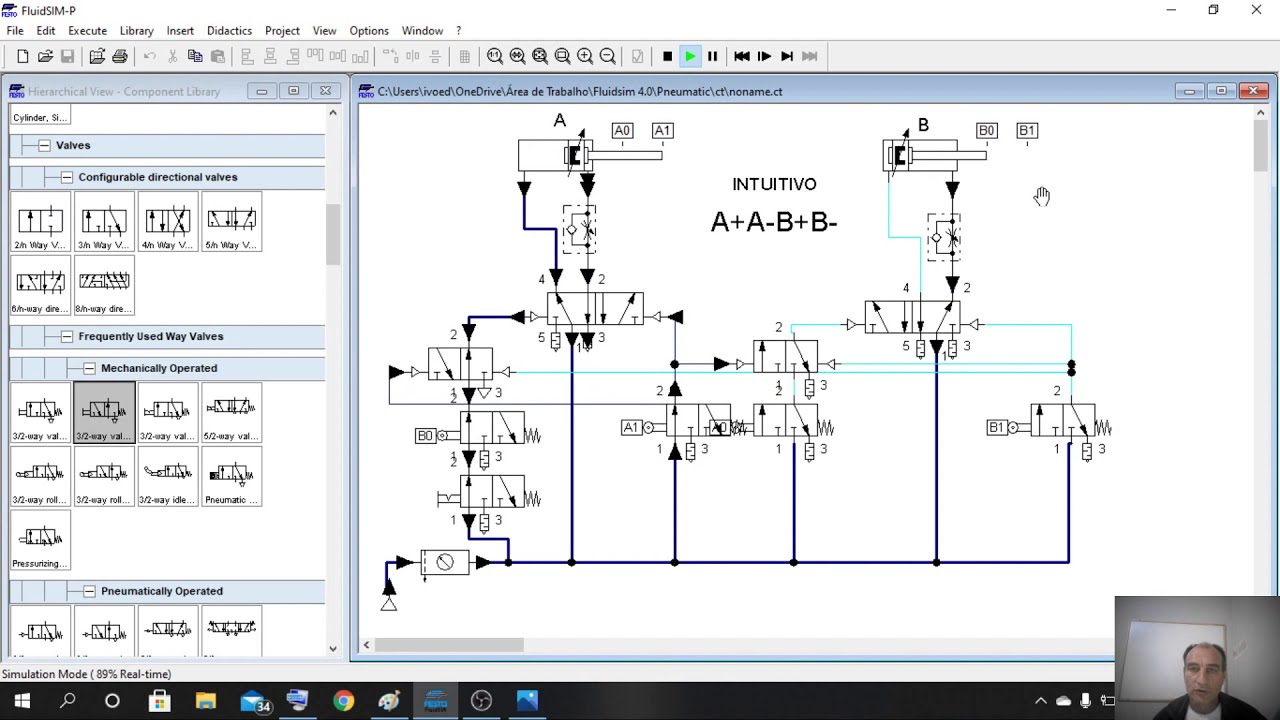Click the air service unit symbol at bottom-left of the circuit

[445, 563]
